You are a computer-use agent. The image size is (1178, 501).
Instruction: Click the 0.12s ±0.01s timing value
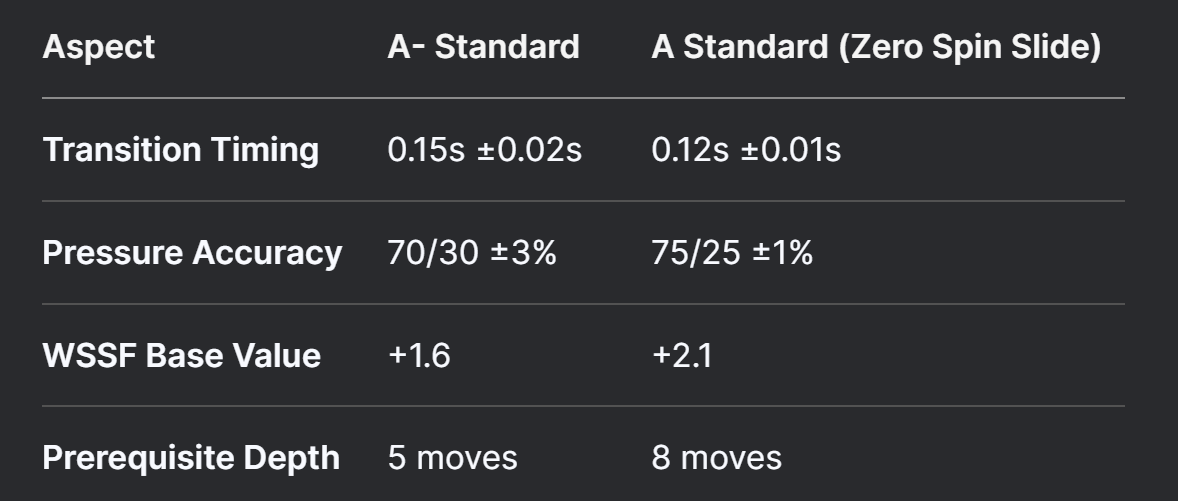point(746,150)
